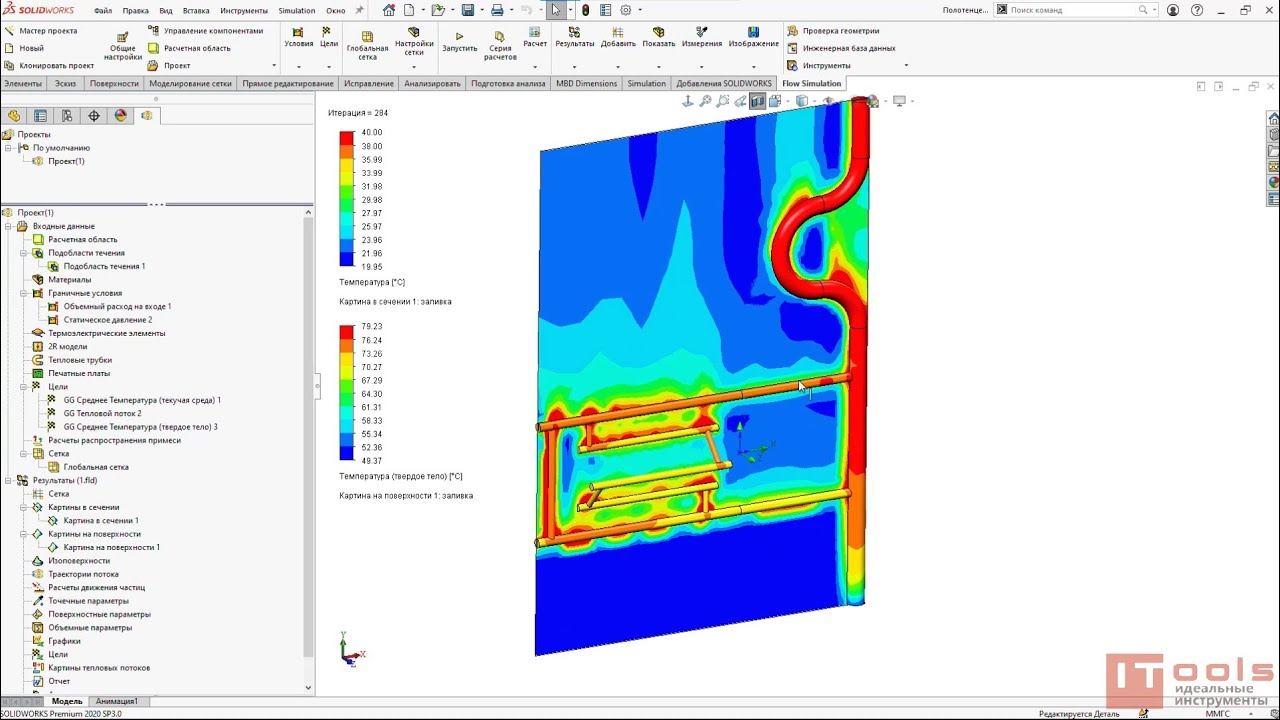Click the Измерения ribbon icon
Viewport: 1280px width, 720px height.
click(702, 38)
